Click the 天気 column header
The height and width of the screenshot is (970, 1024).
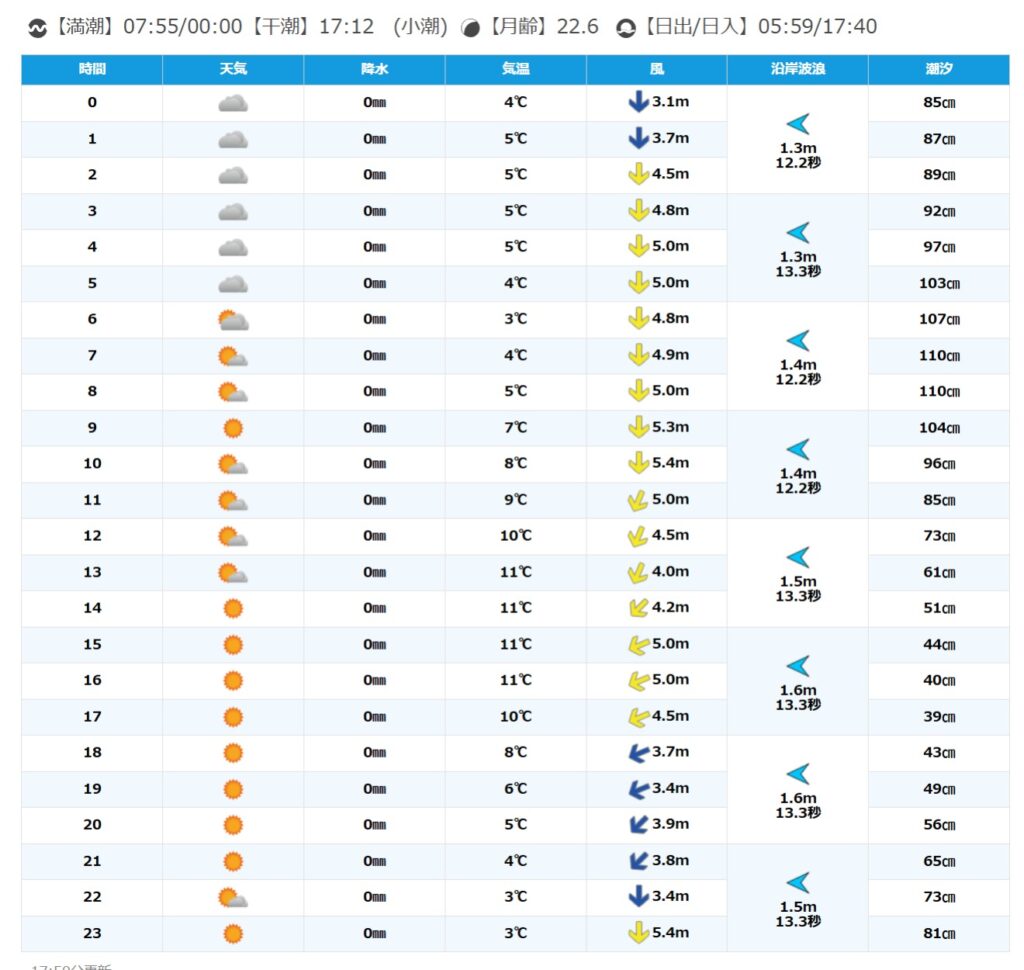click(x=233, y=70)
